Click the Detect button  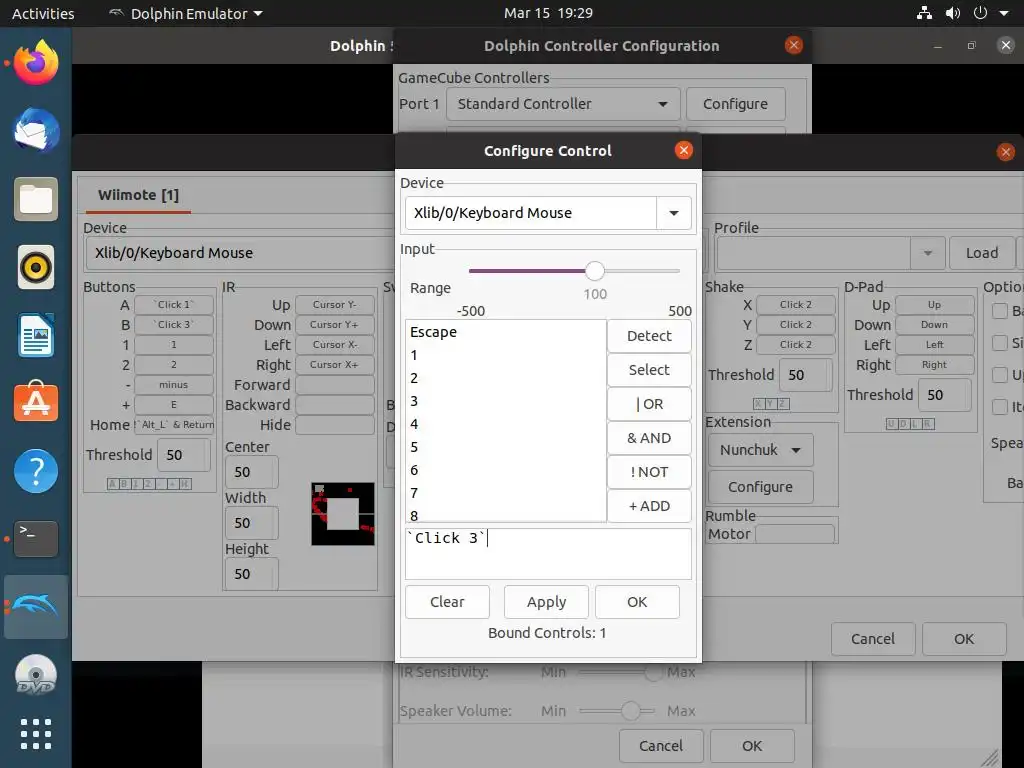click(649, 336)
